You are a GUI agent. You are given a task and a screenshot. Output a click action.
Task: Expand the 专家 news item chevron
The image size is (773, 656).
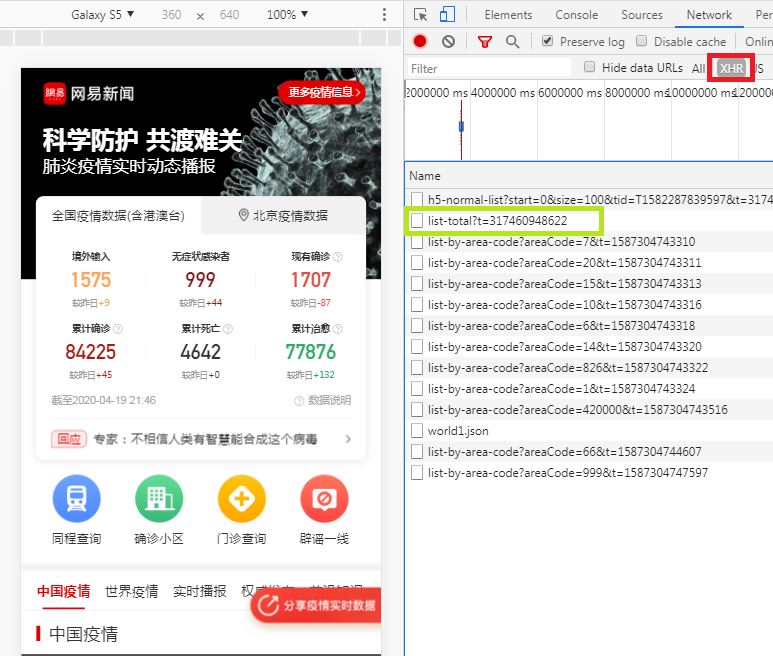pos(348,439)
